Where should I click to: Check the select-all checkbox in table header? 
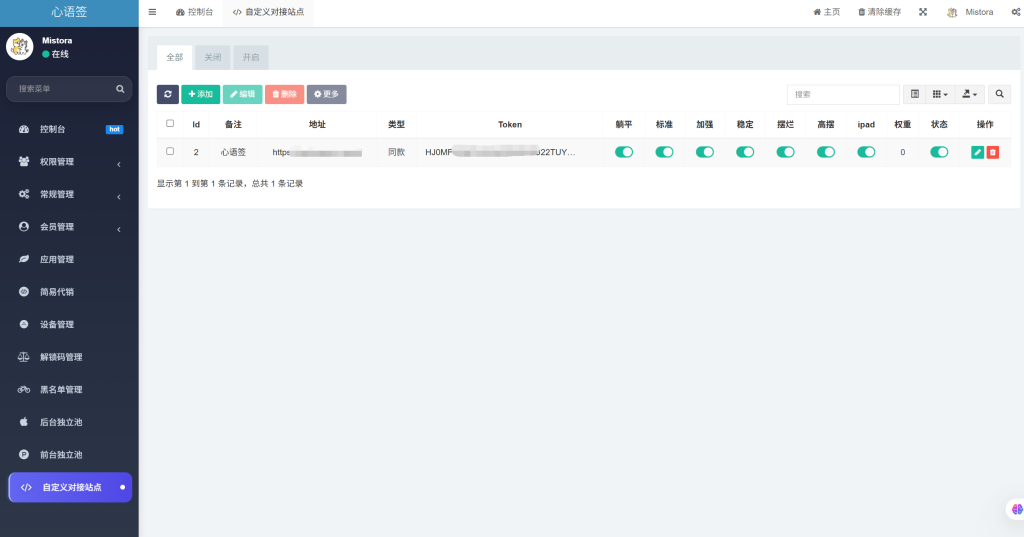point(170,124)
